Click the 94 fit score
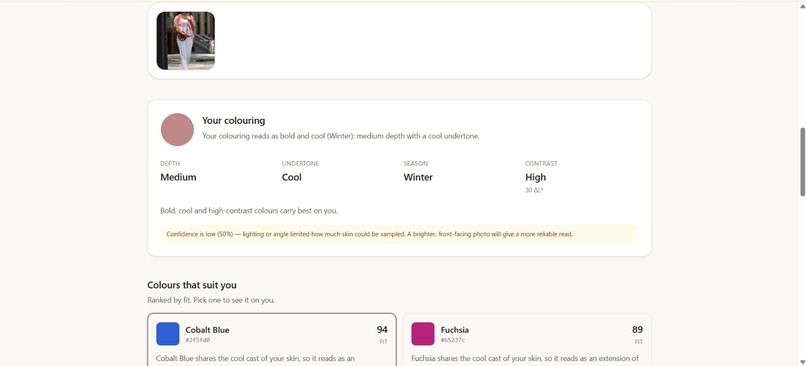The image size is (806, 366). point(382,330)
